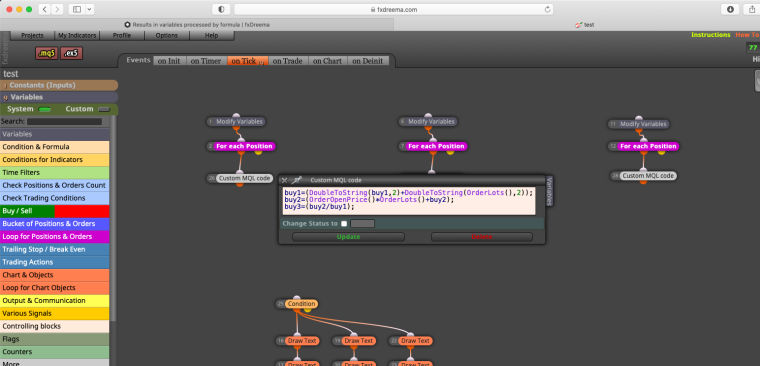Expand the Condition & Formula category
Viewport: 760px width, 366px height.
pos(55,147)
